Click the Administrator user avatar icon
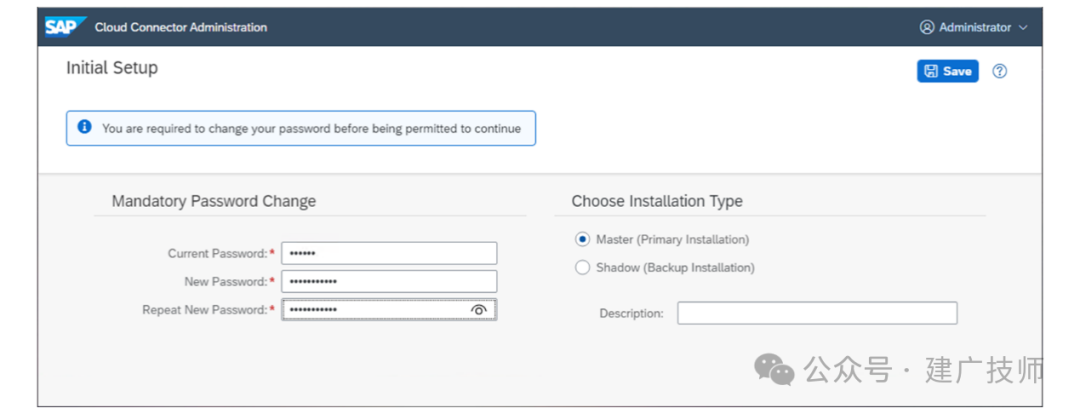This screenshot has height=414, width=1080. tap(927, 28)
